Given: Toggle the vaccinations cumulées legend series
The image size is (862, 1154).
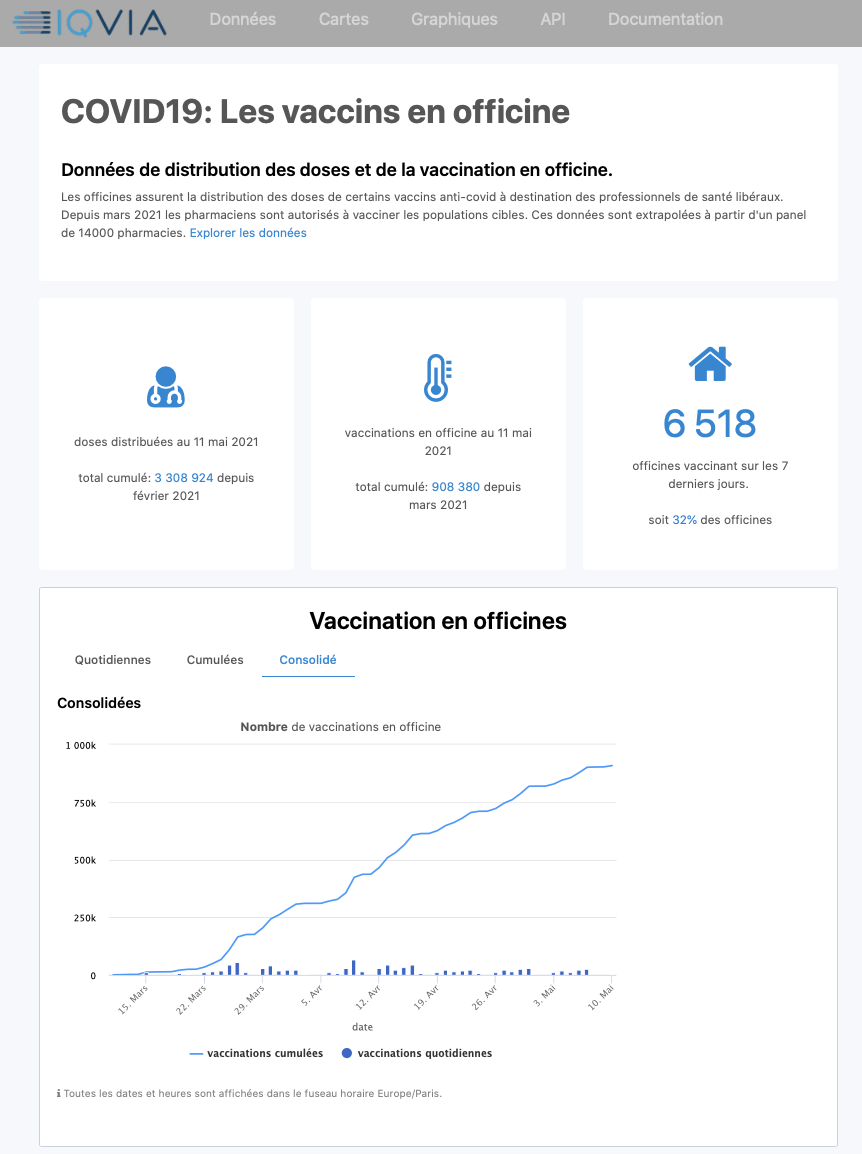Looking at the screenshot, I should coord(257,1053).
